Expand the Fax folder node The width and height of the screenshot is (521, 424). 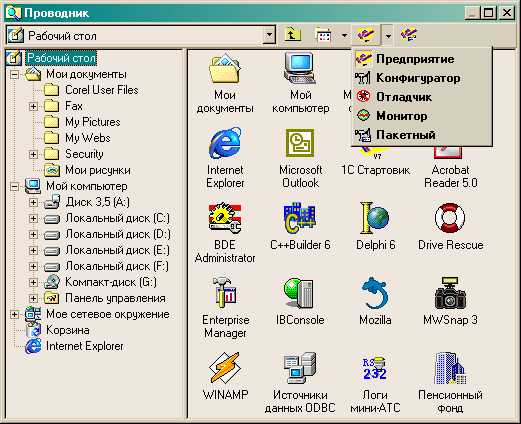(33, 106)
